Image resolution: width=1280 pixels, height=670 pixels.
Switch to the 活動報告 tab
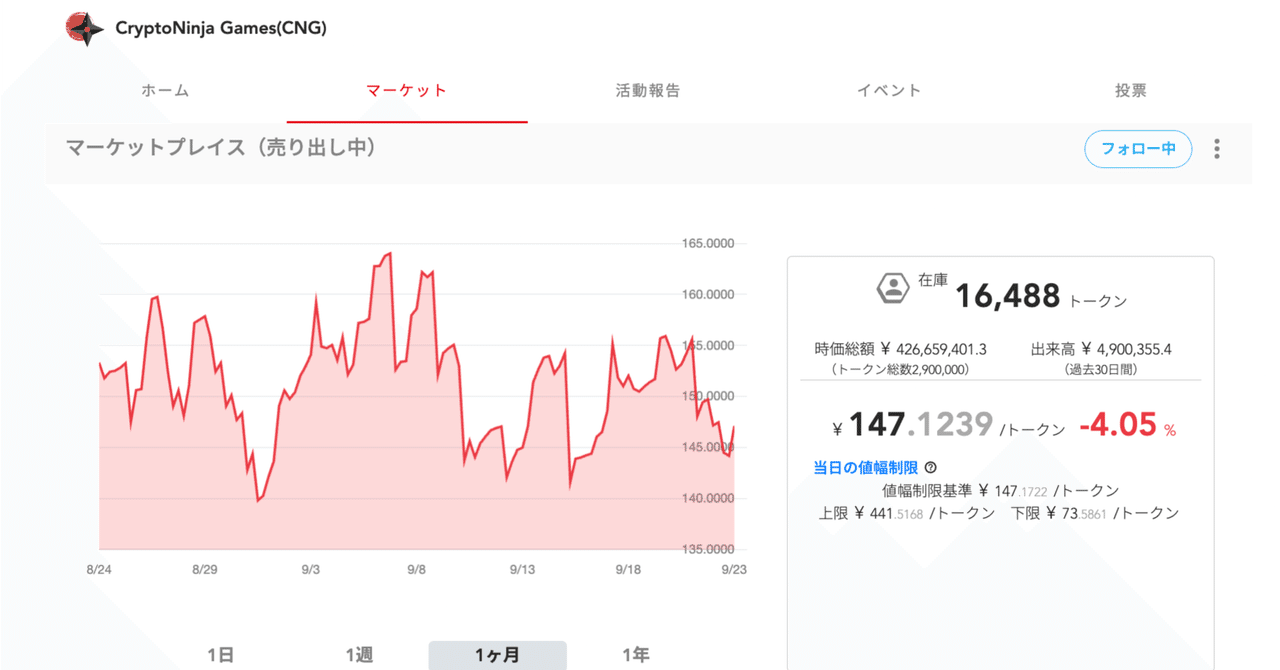[648, 90]
